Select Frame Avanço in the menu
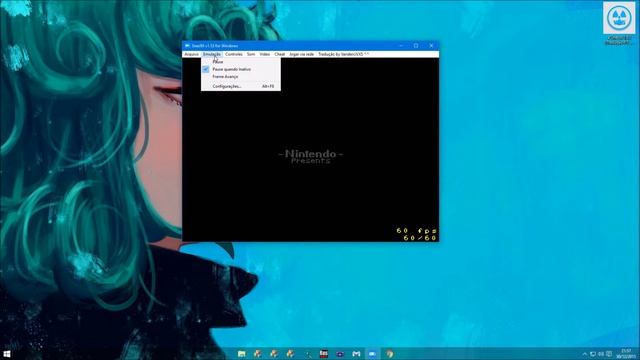 coord(241,77)
